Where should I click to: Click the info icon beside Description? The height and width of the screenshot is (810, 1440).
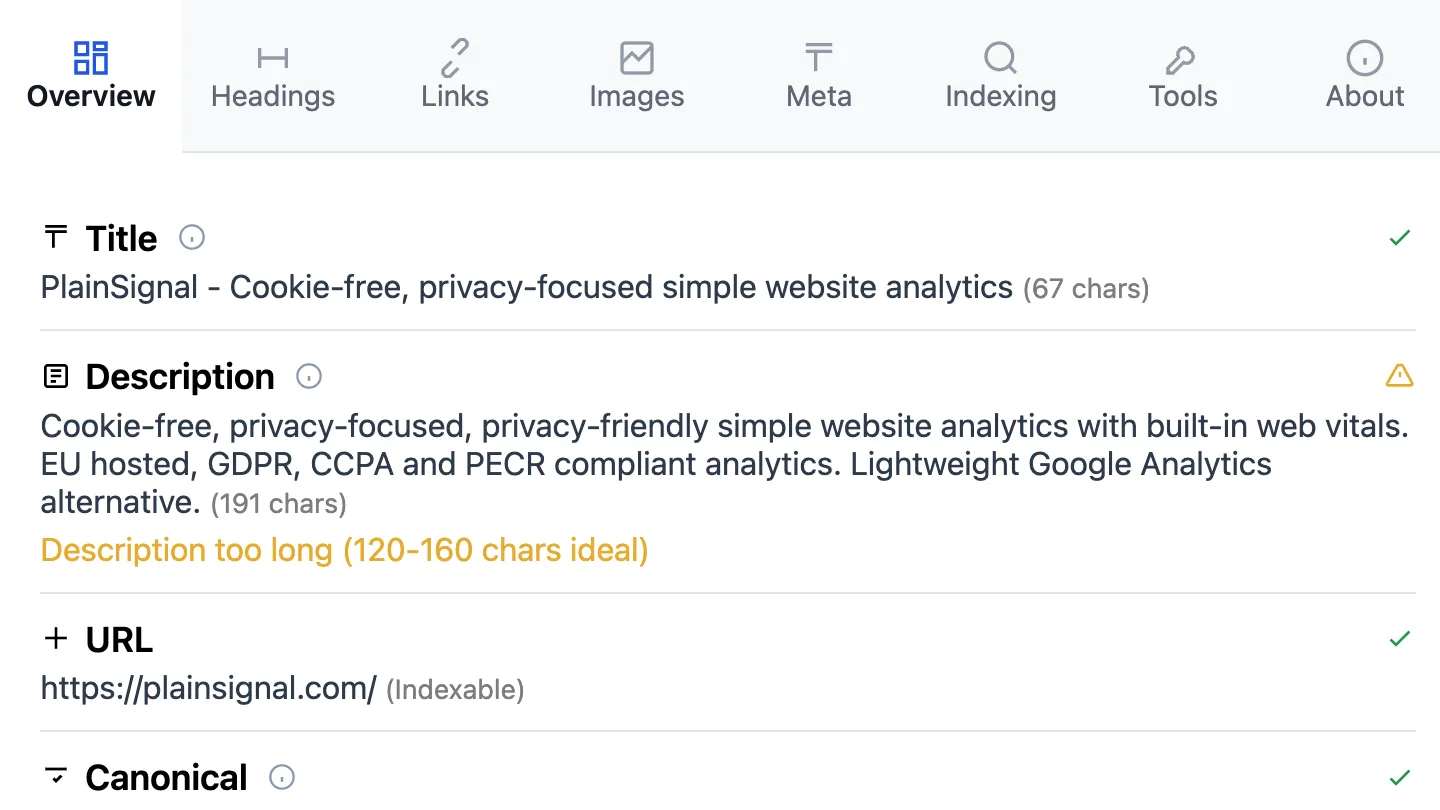point(309,377)
